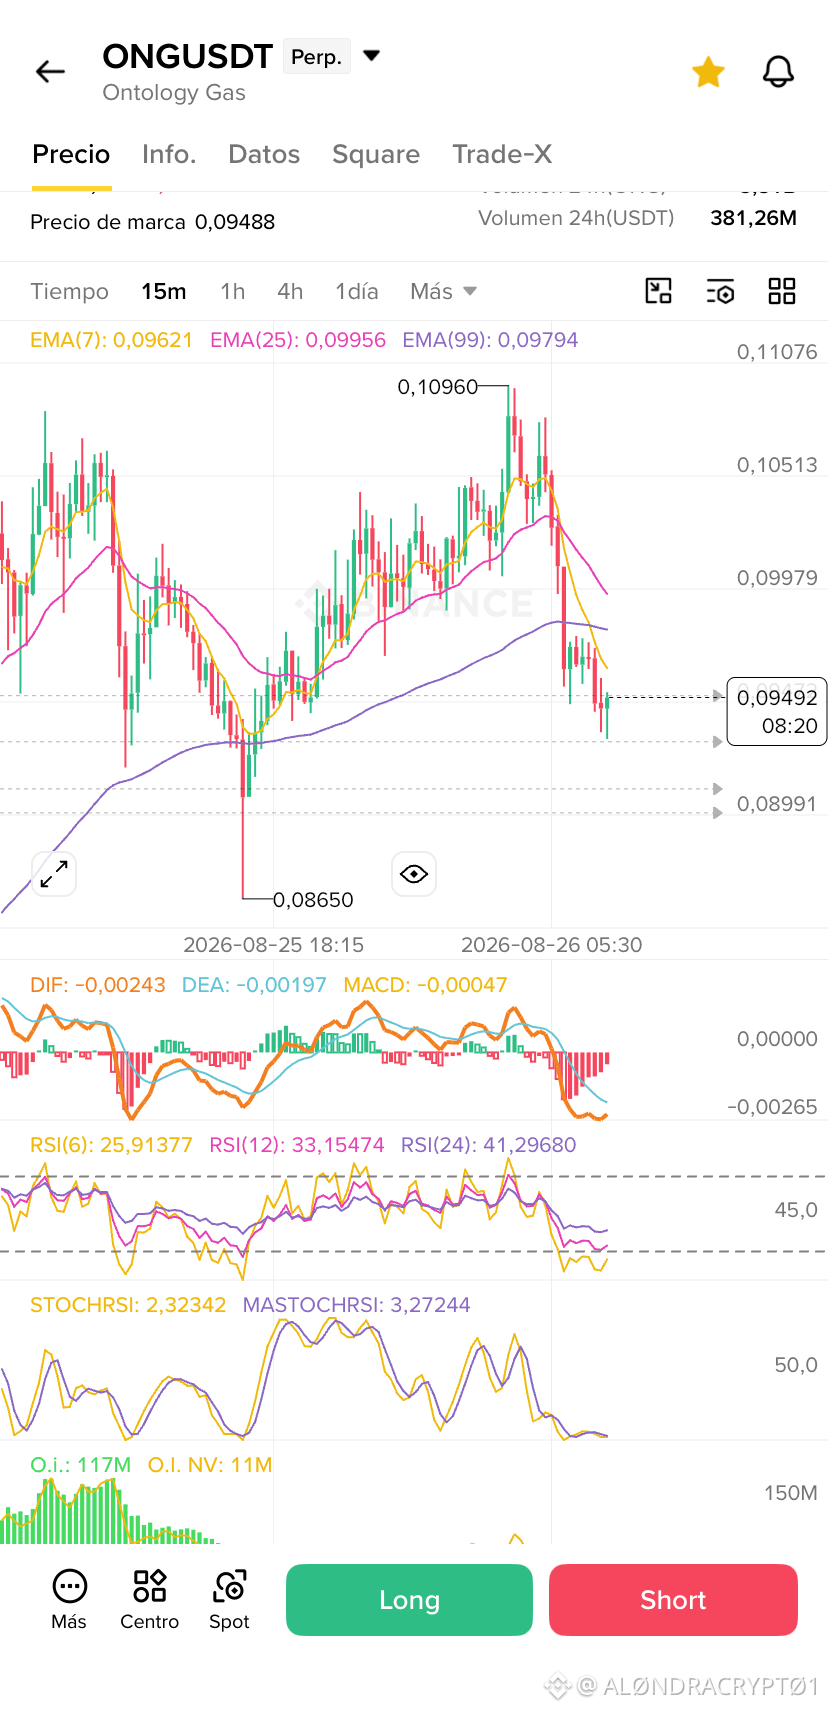Select the Tiempo chart mode

point(69,291)
